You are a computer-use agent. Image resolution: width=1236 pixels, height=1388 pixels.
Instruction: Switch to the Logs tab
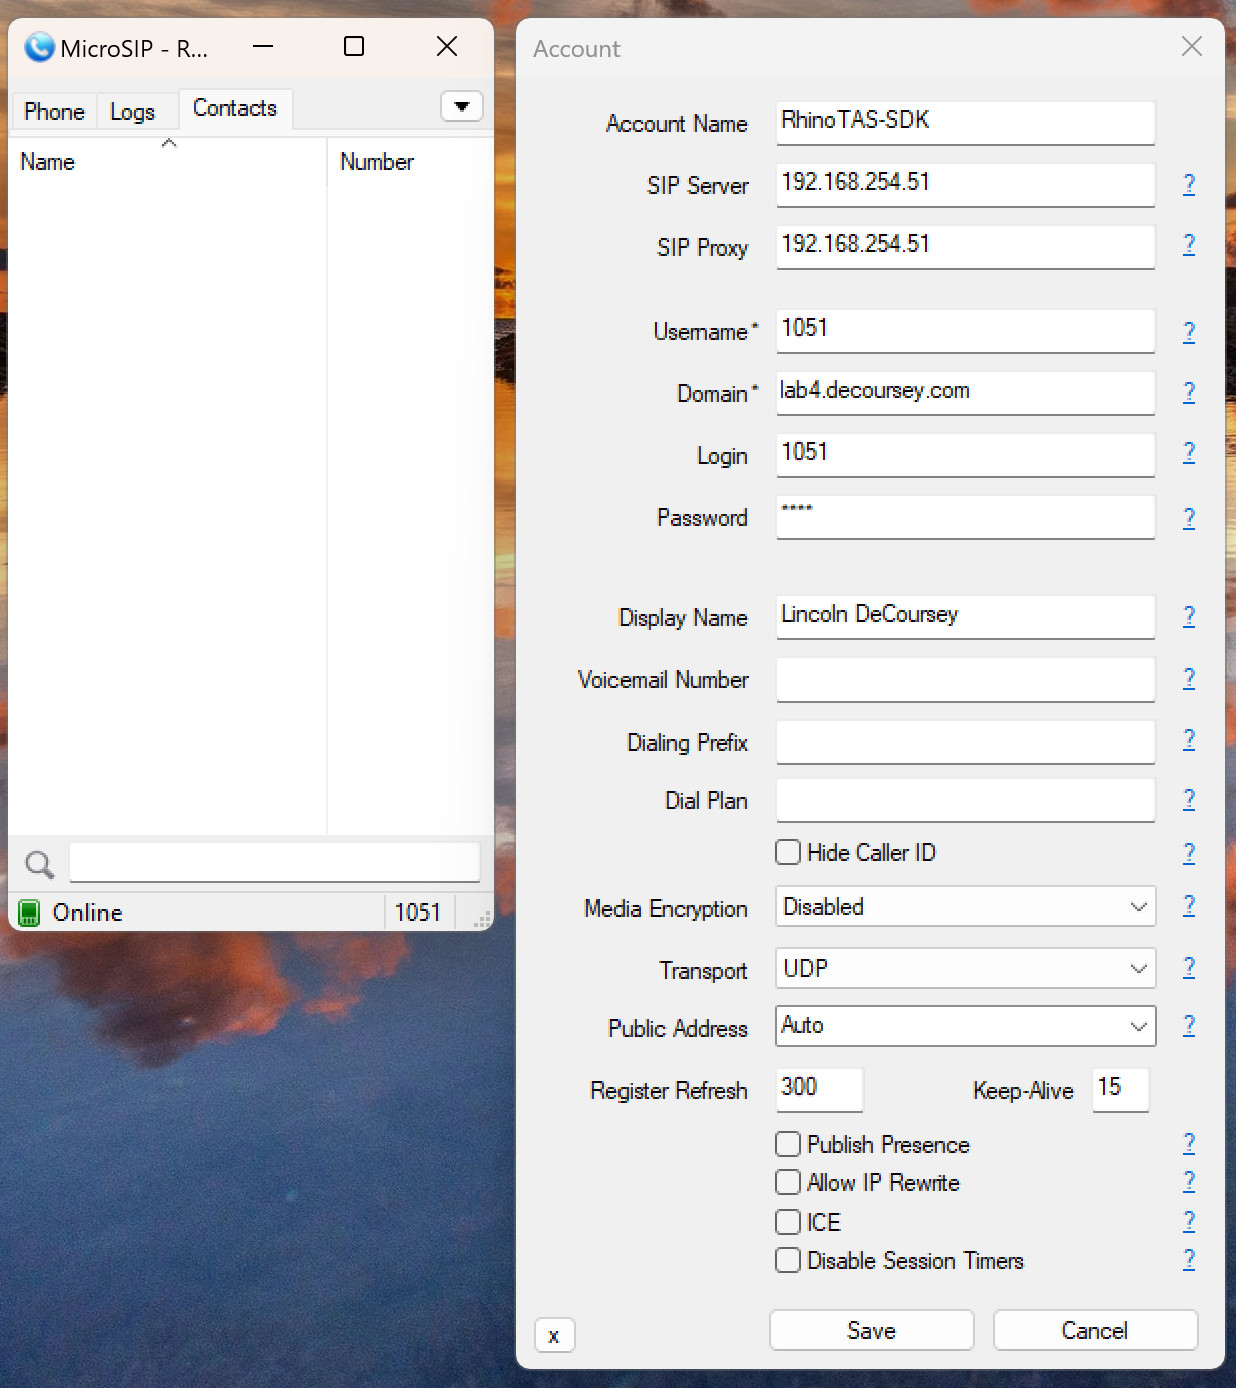tap(135, 111)
